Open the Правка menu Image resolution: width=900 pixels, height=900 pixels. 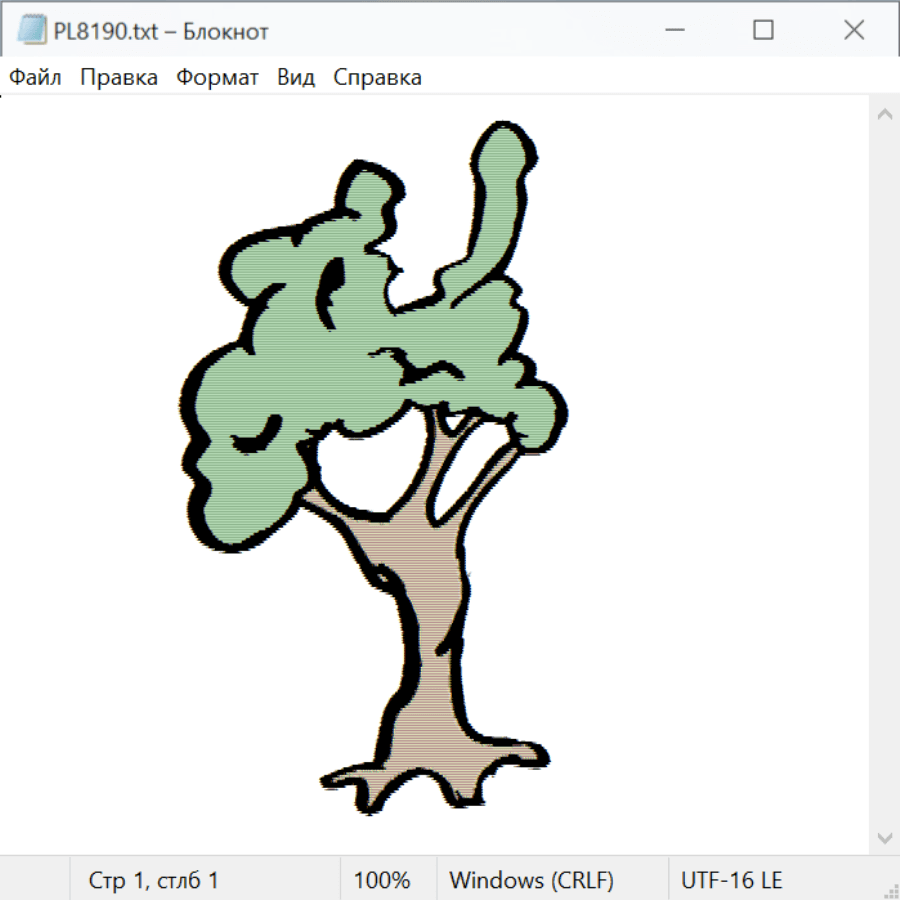[119, 78]
